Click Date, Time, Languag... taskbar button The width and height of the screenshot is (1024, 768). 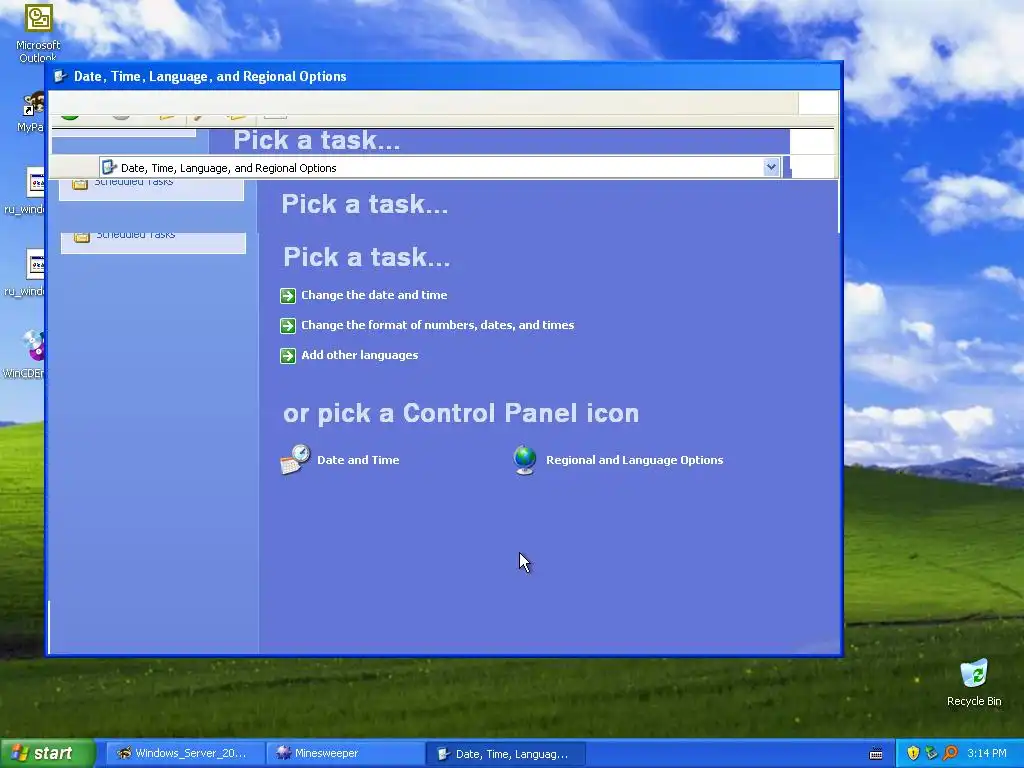click(x=505, y=754)
